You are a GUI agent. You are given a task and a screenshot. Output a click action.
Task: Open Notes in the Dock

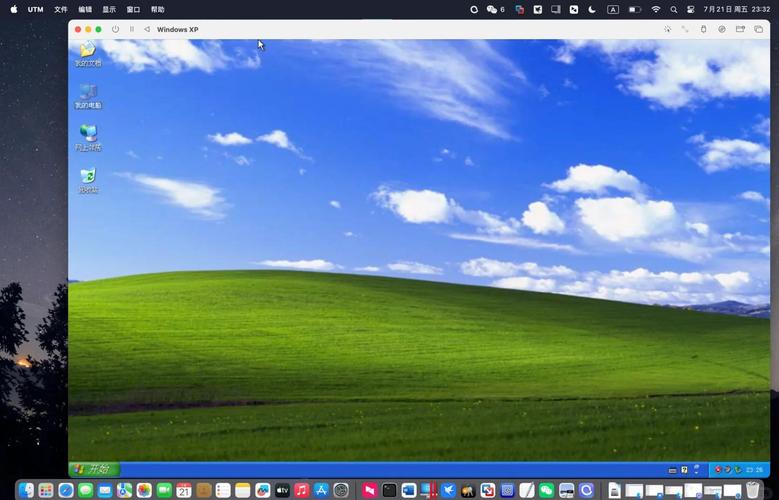[x=242, y=491]
